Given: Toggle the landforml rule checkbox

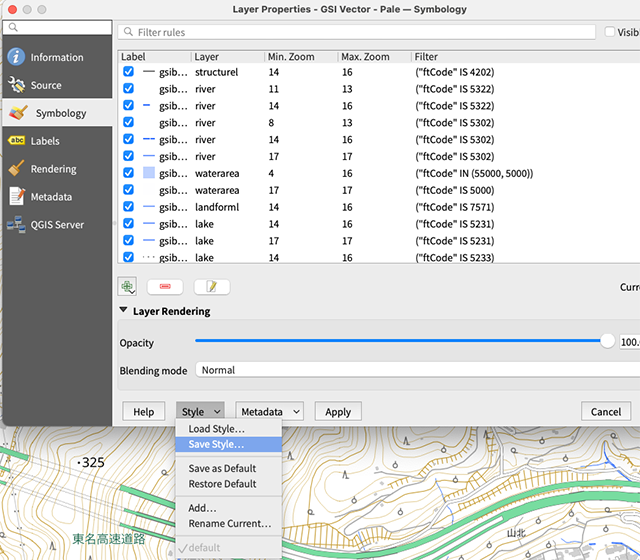Looking at the screenshot, I should [x=128, y=207].
